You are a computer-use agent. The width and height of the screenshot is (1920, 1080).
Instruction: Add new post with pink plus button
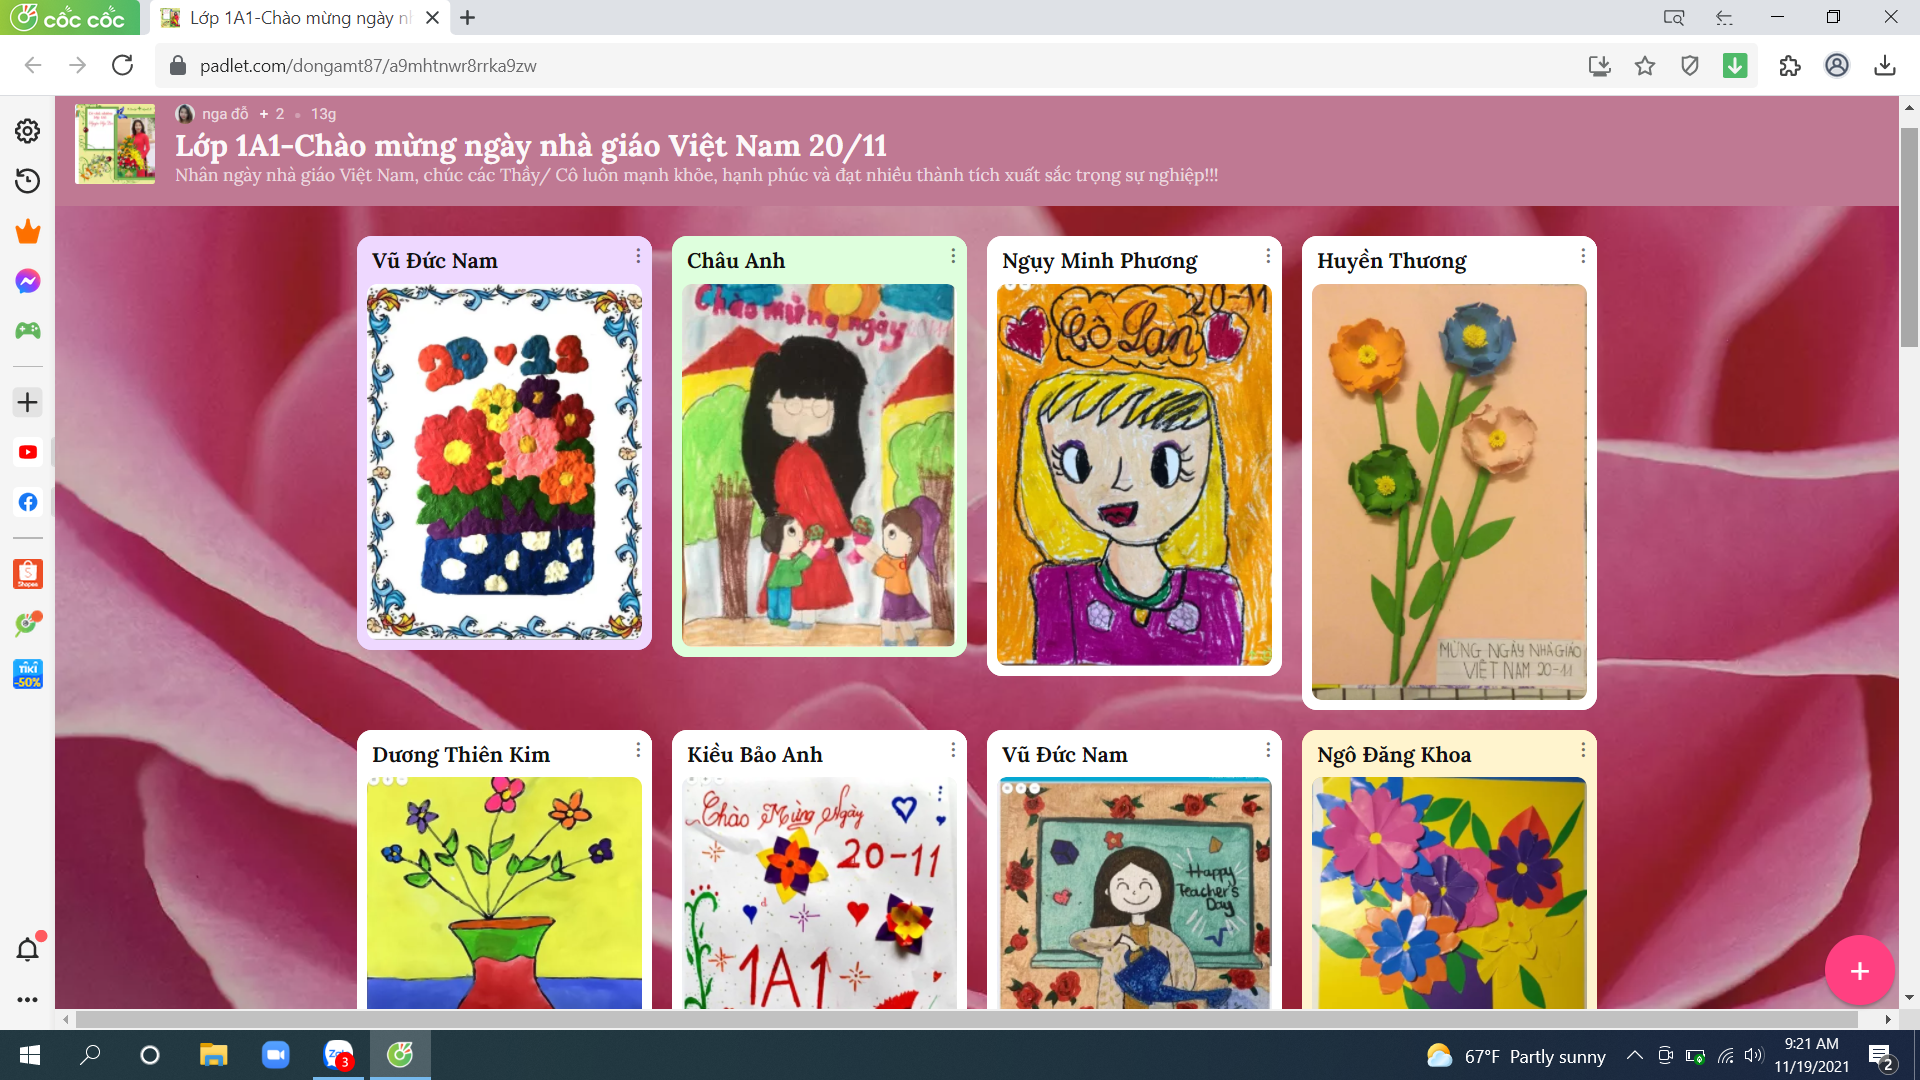point(1859,970)
